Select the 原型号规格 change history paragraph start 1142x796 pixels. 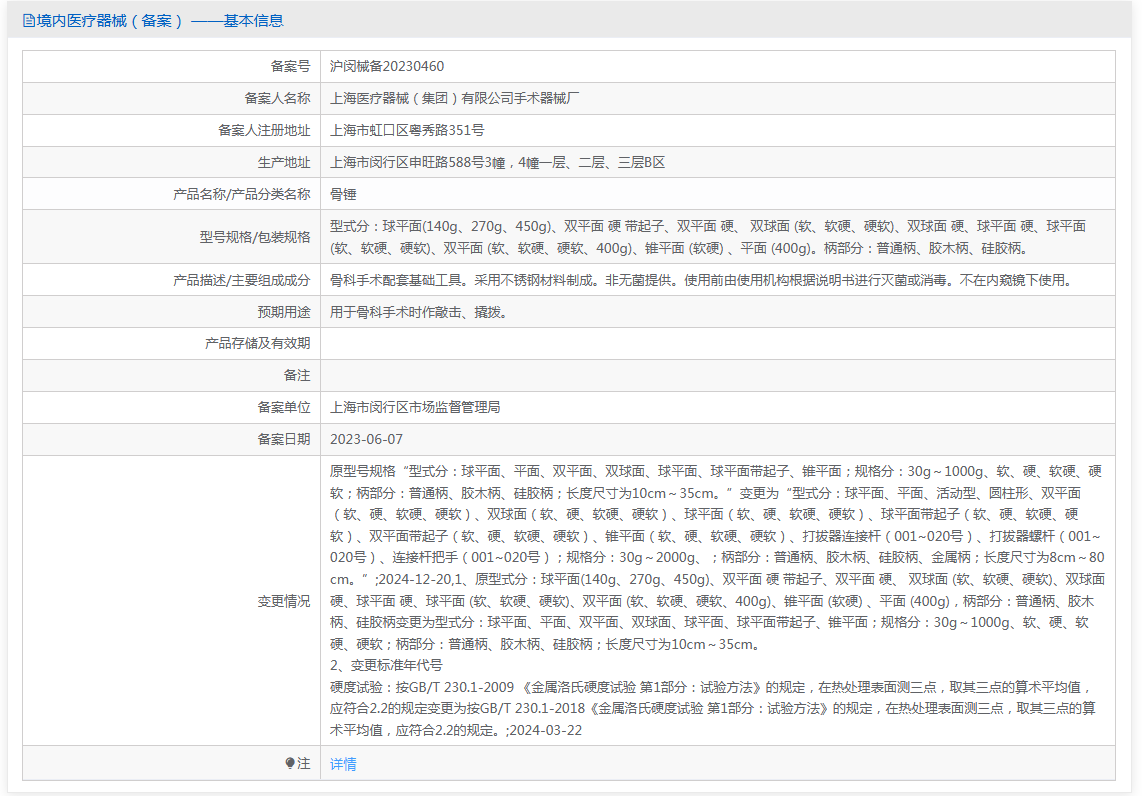tap(363, 471)
